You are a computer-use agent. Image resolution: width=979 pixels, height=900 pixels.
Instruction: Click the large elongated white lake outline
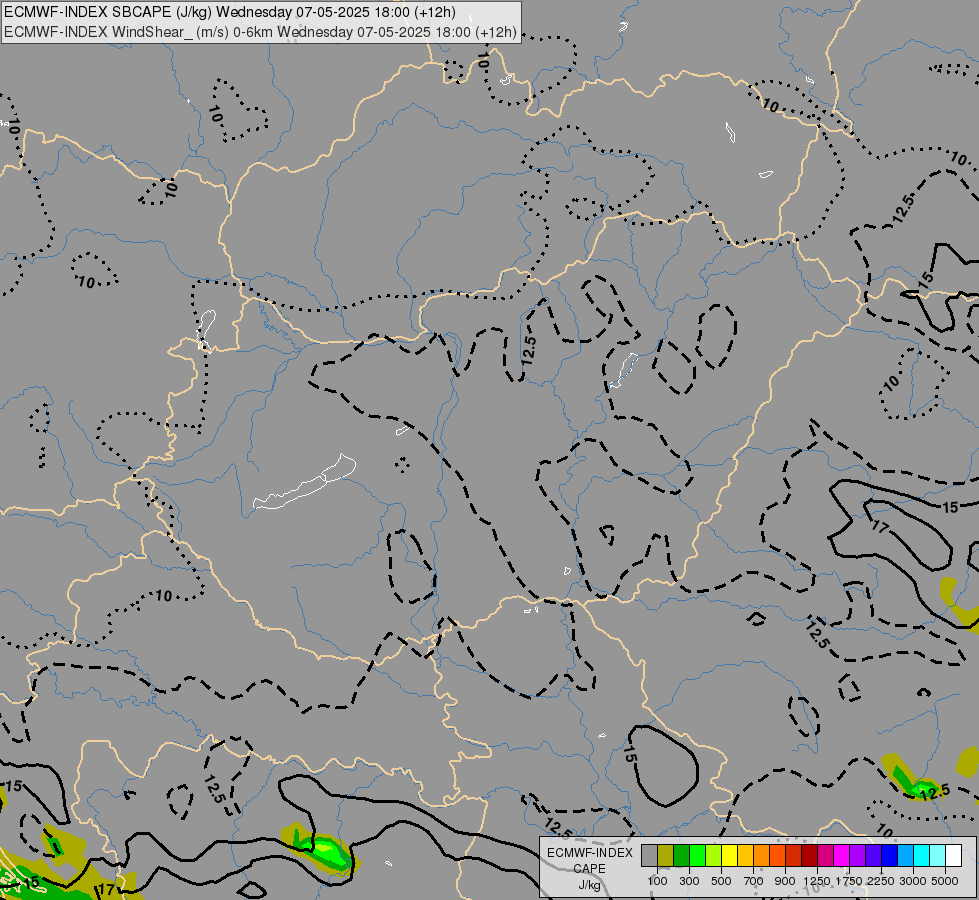(305, 483)
